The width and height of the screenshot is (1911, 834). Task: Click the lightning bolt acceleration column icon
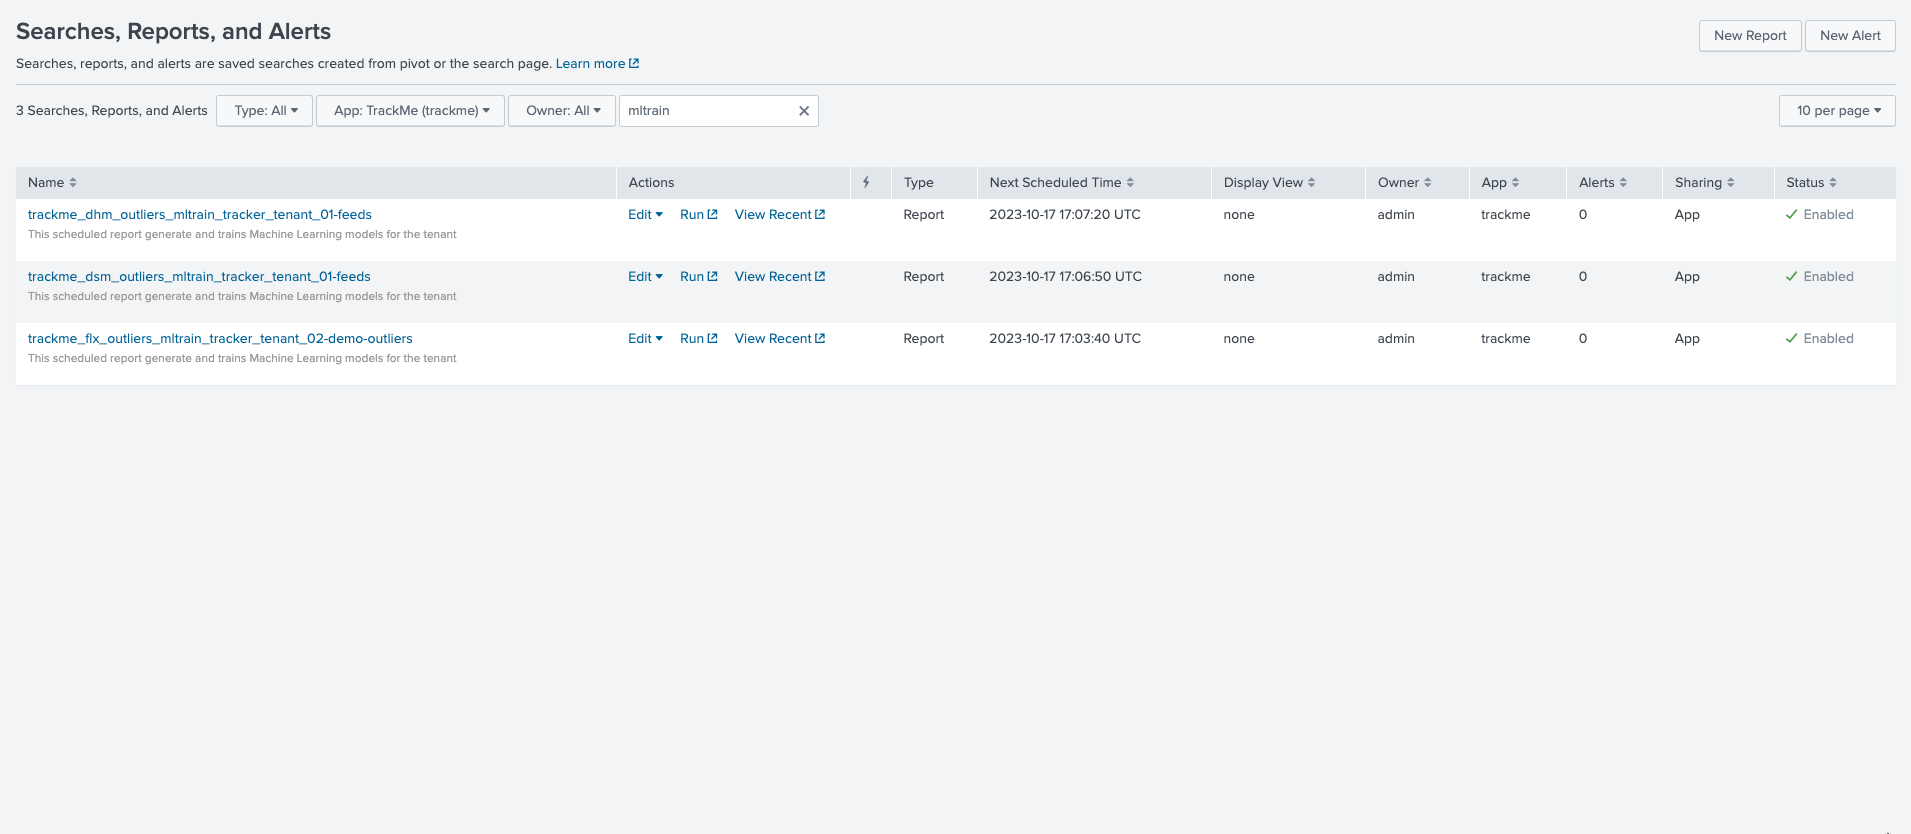pos(866,182)
